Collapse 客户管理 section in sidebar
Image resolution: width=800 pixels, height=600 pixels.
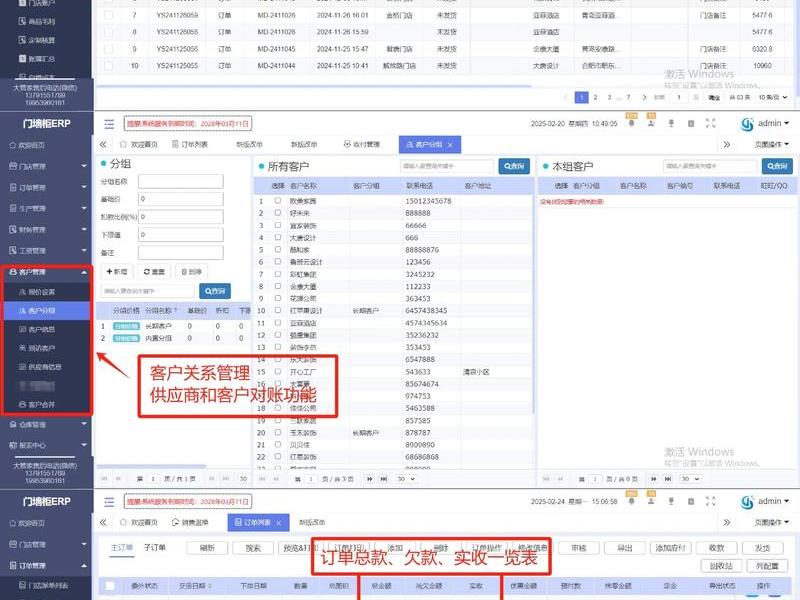(46, 272)
